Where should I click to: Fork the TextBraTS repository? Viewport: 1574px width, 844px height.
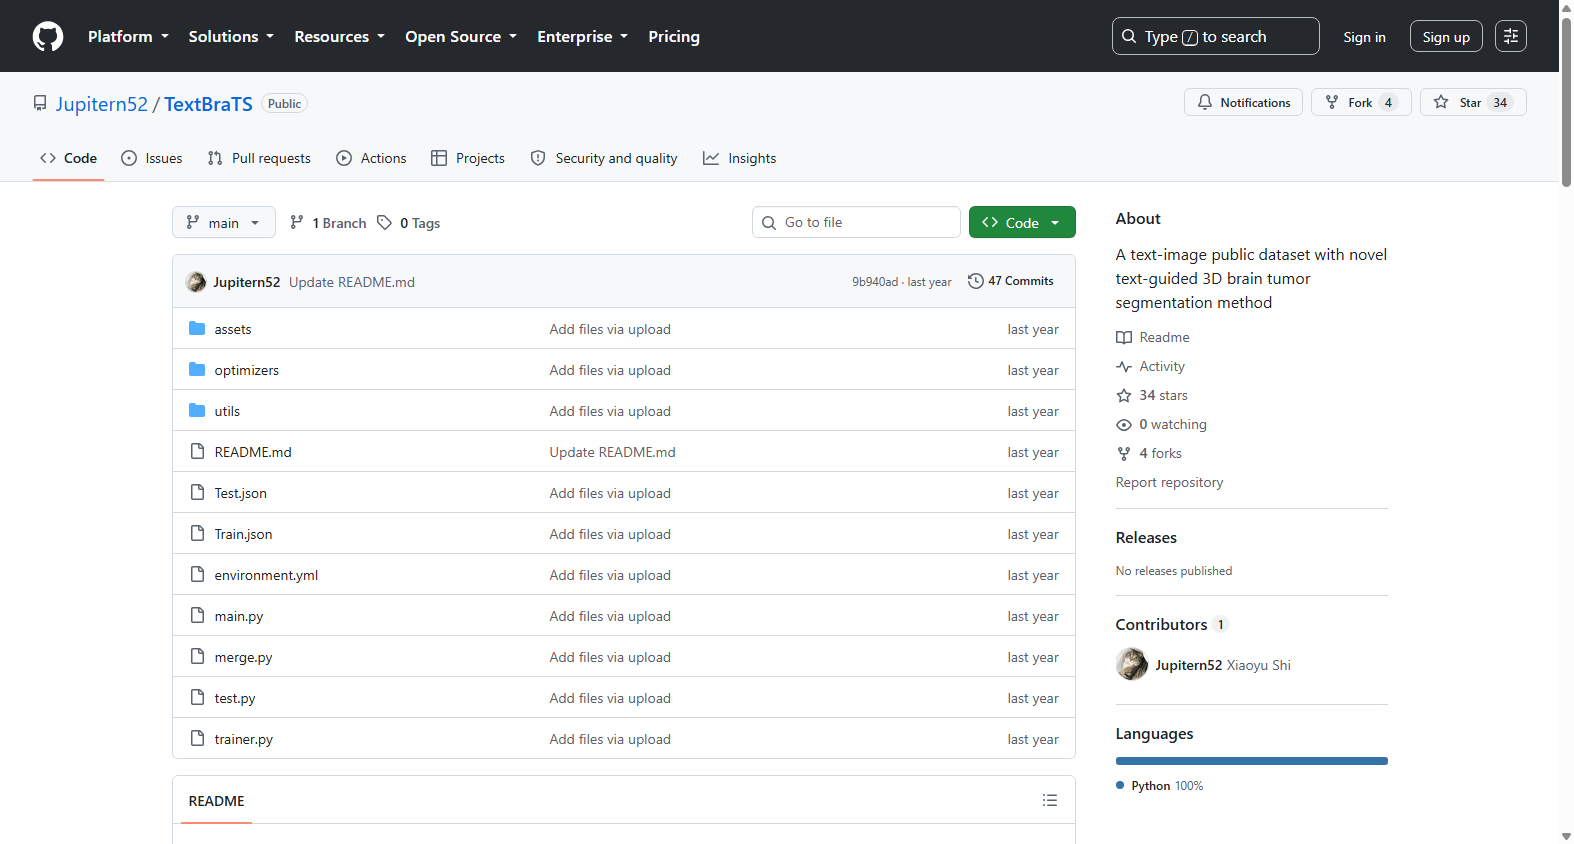(x=1361, y=103)
